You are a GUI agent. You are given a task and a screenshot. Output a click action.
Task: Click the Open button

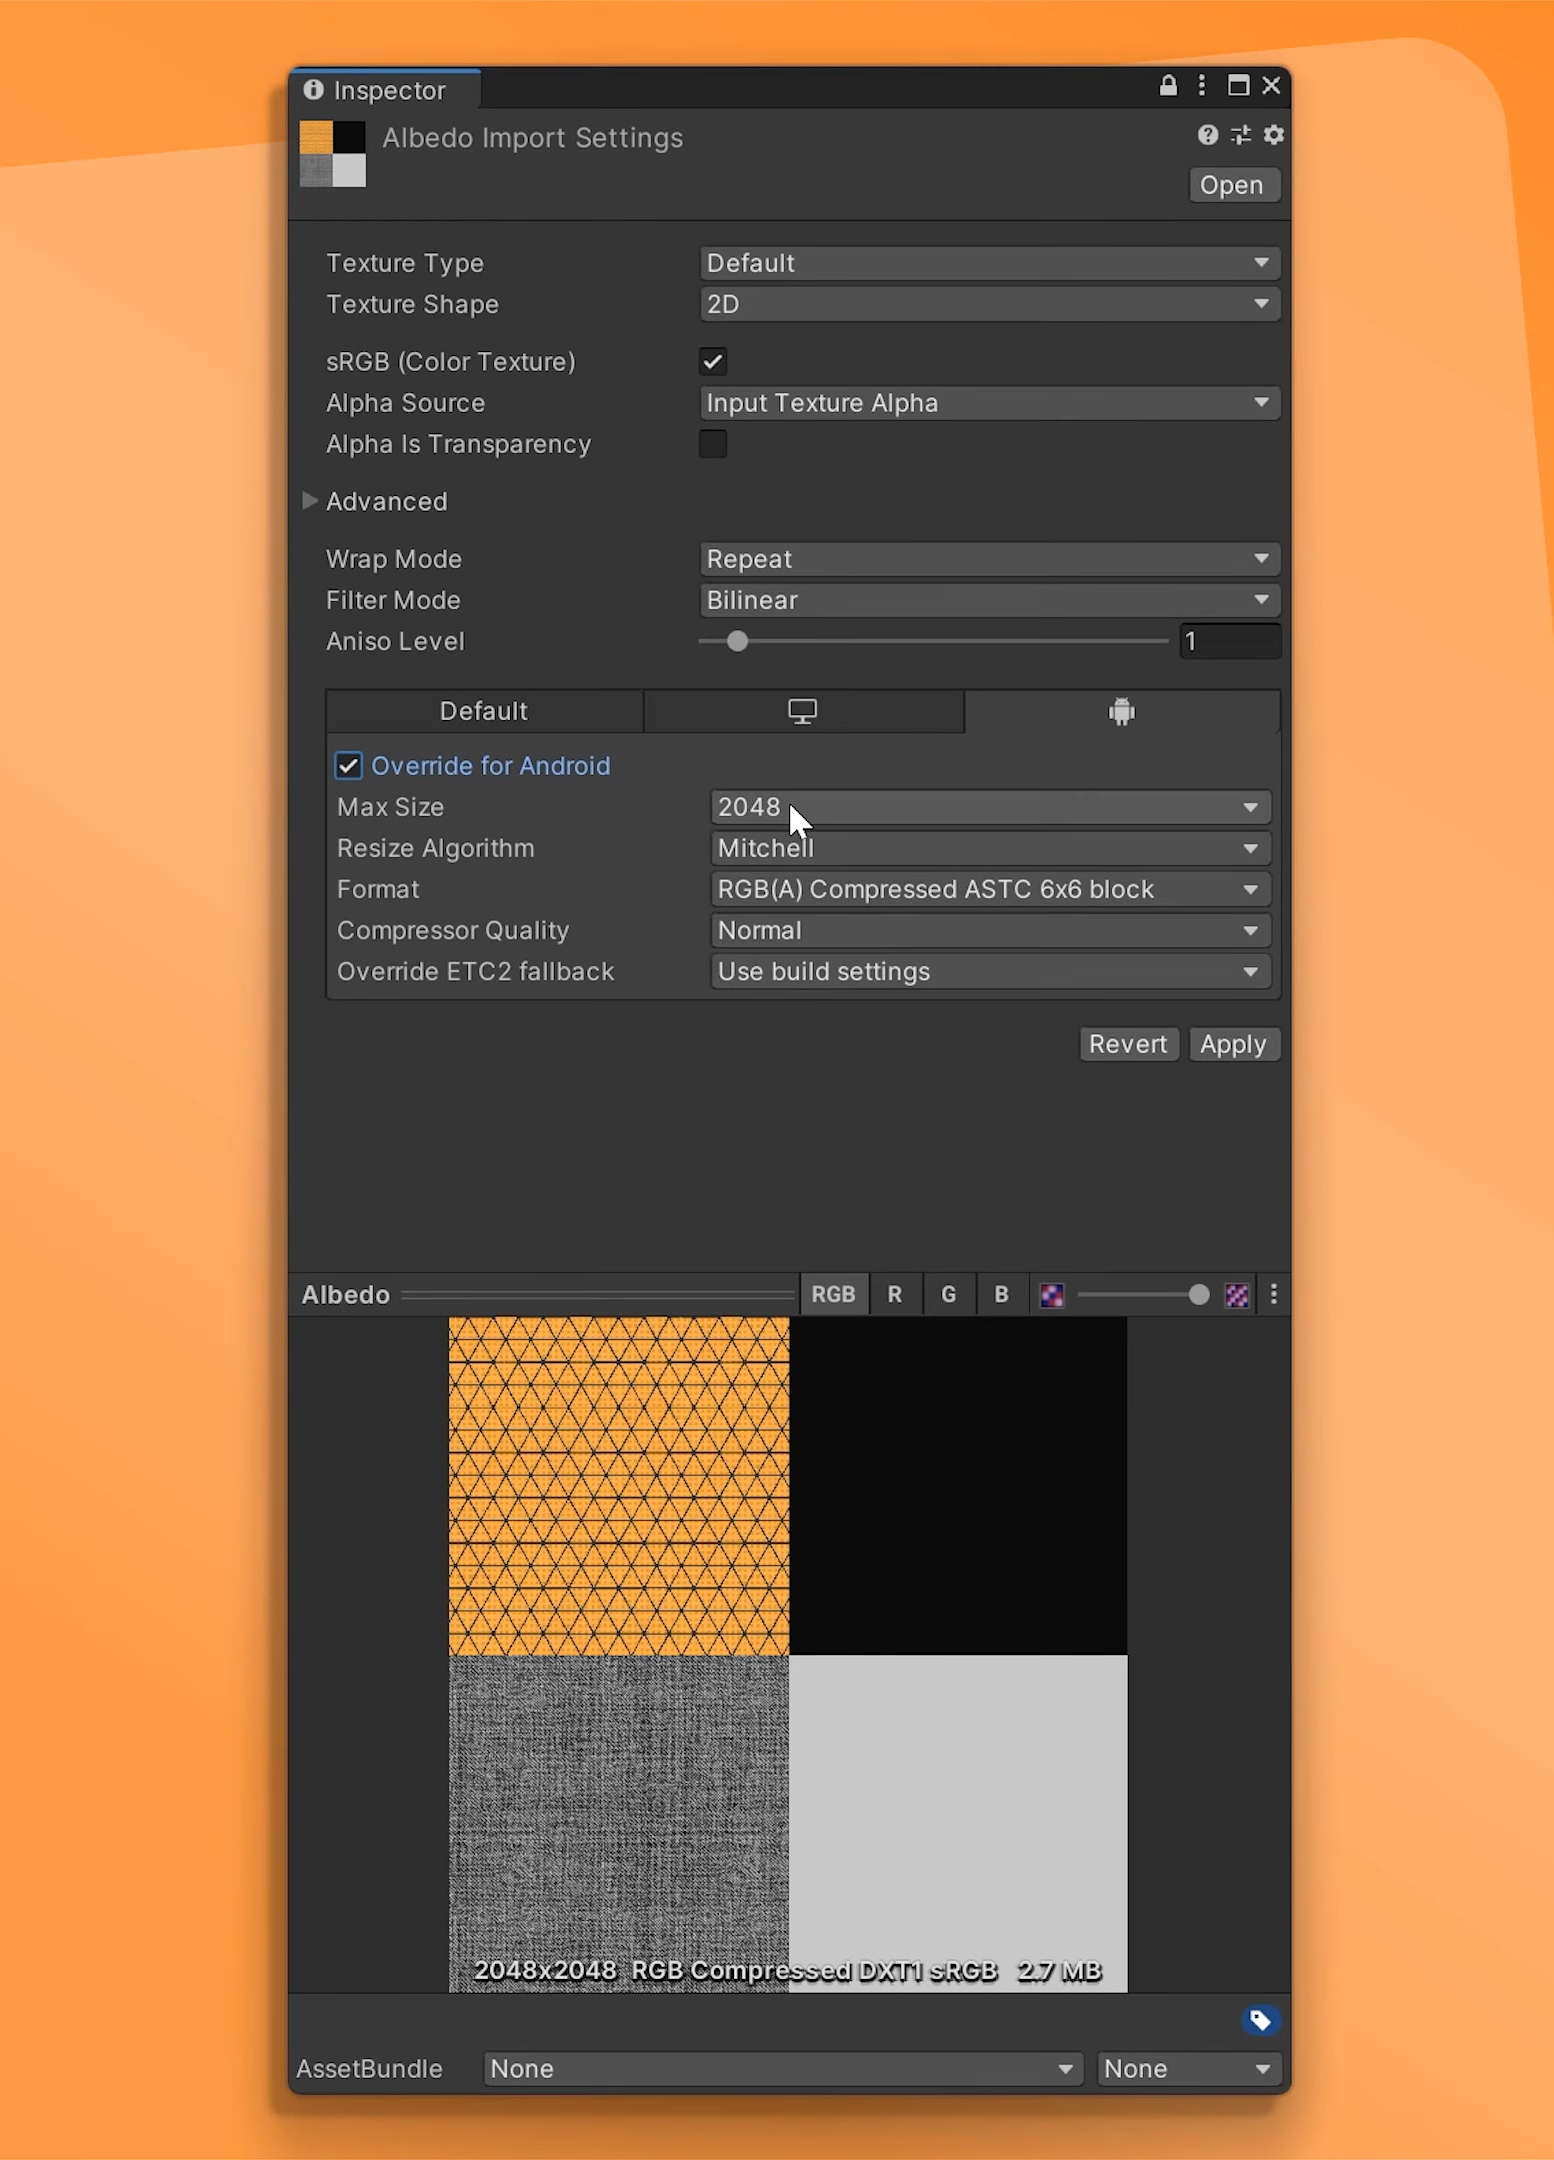click(1234, 185)
